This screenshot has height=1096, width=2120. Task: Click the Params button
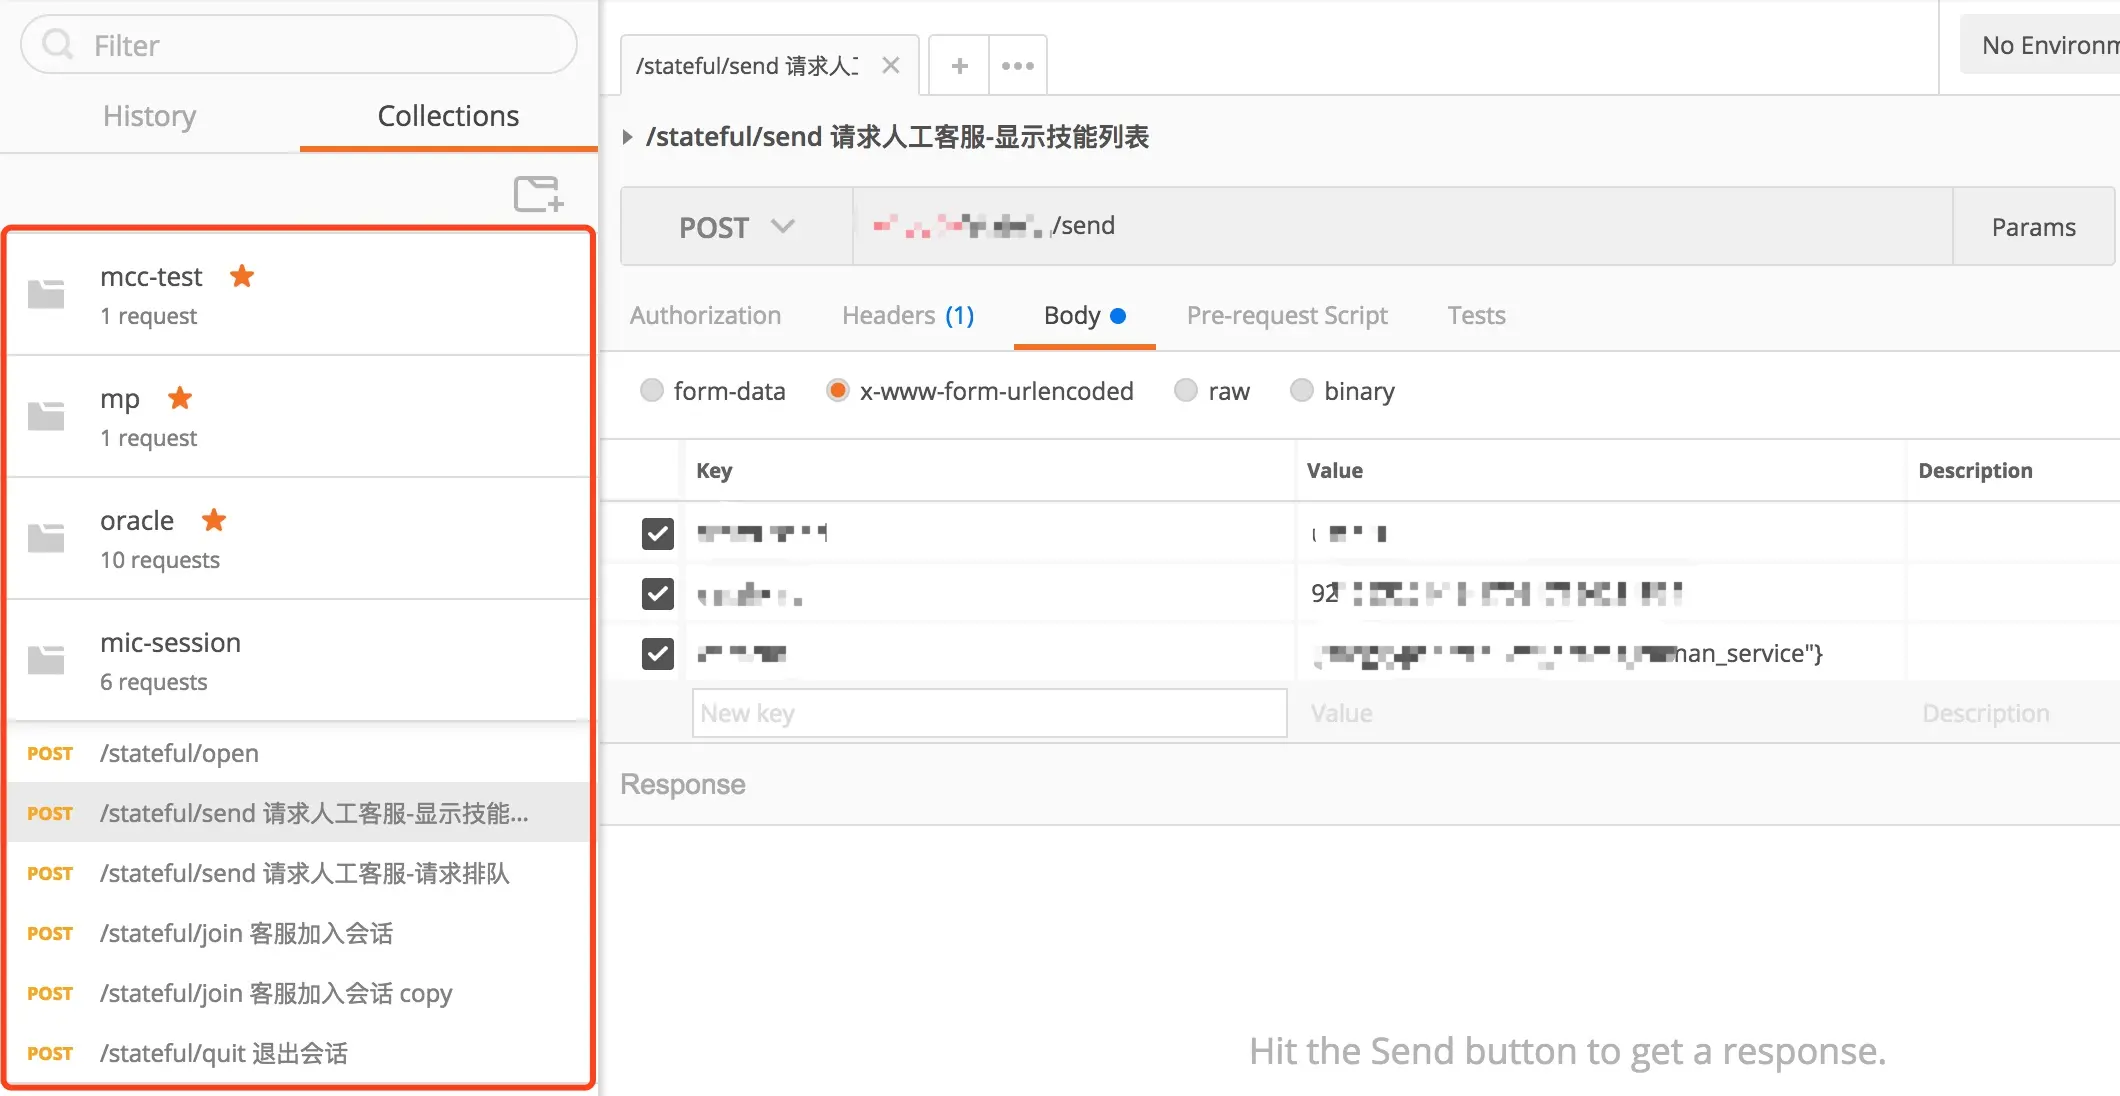click(2033, 227)
